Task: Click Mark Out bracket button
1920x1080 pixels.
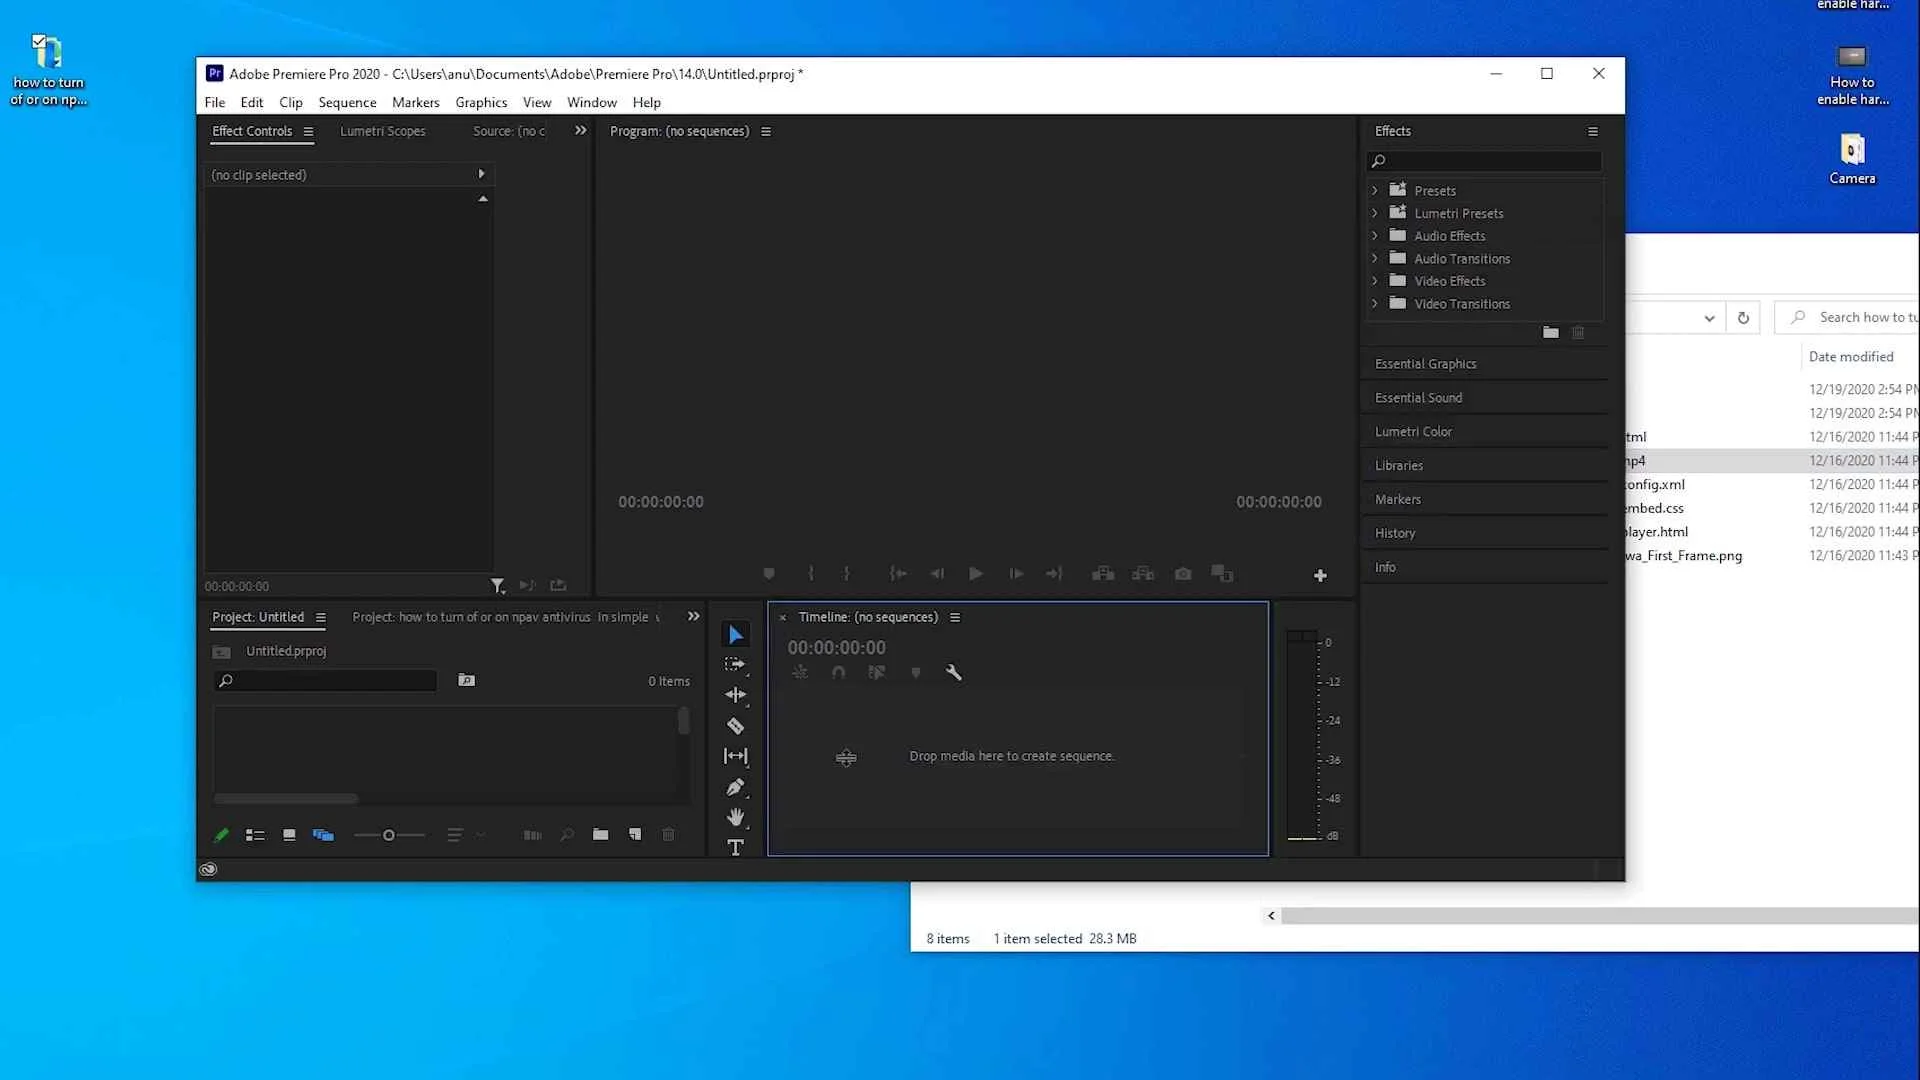Action: (x=847, y=574)
